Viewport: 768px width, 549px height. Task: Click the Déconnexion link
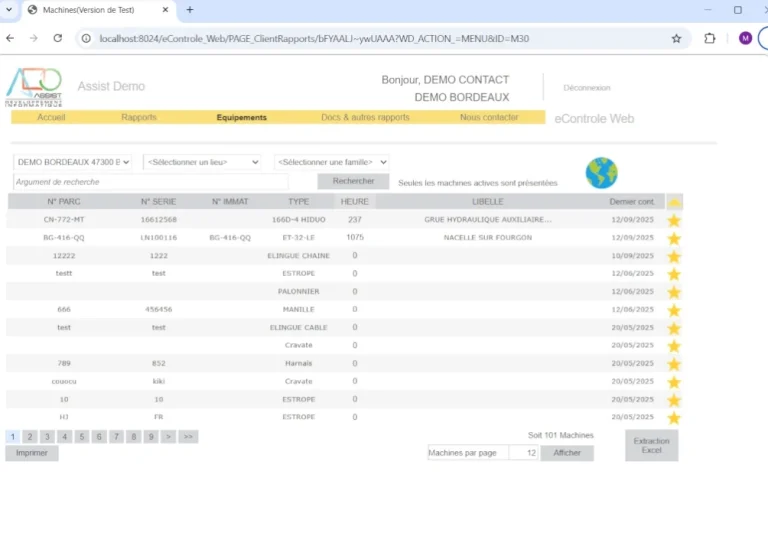tap(586, 88)
